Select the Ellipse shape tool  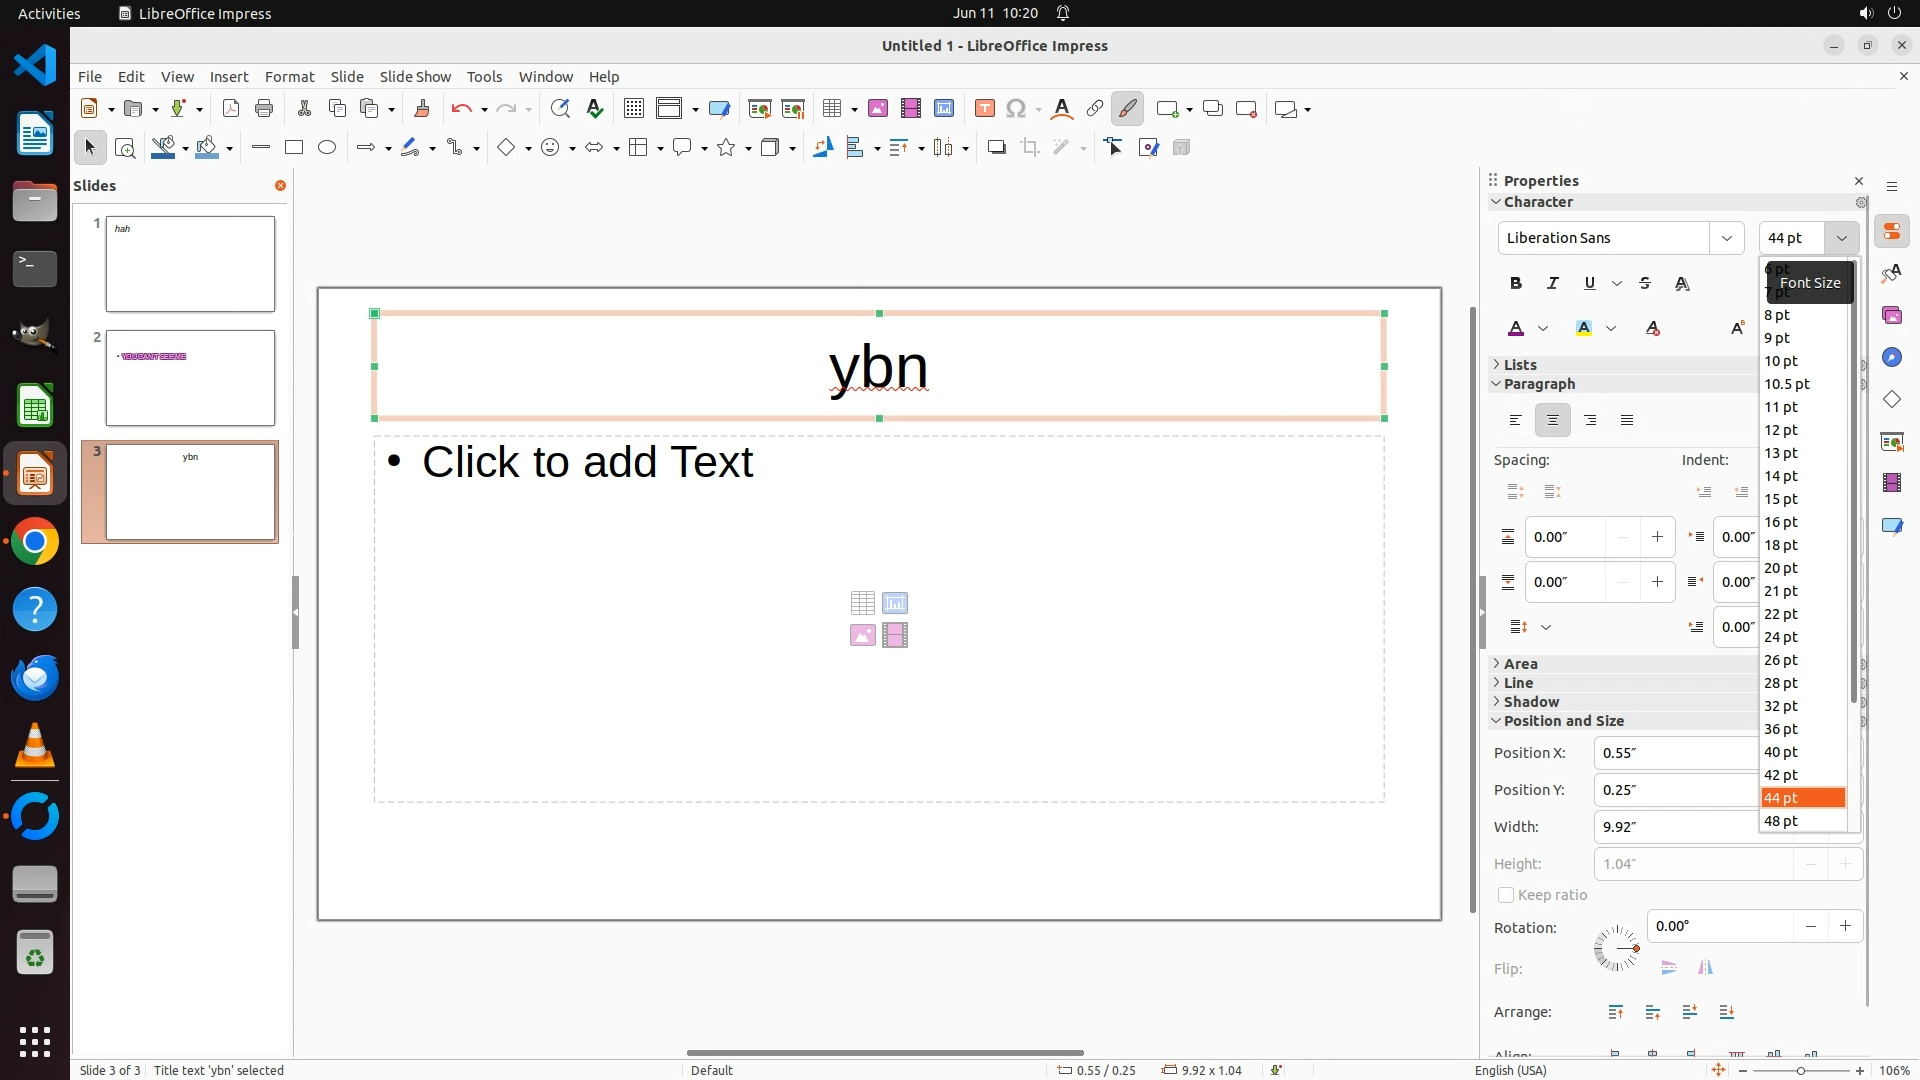(x=327, y=148)
